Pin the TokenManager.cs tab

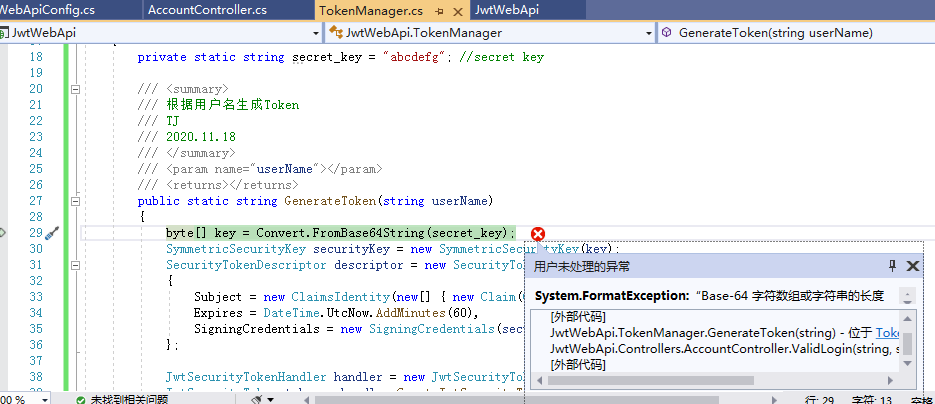pyautogui.click(x=439, y=11)
